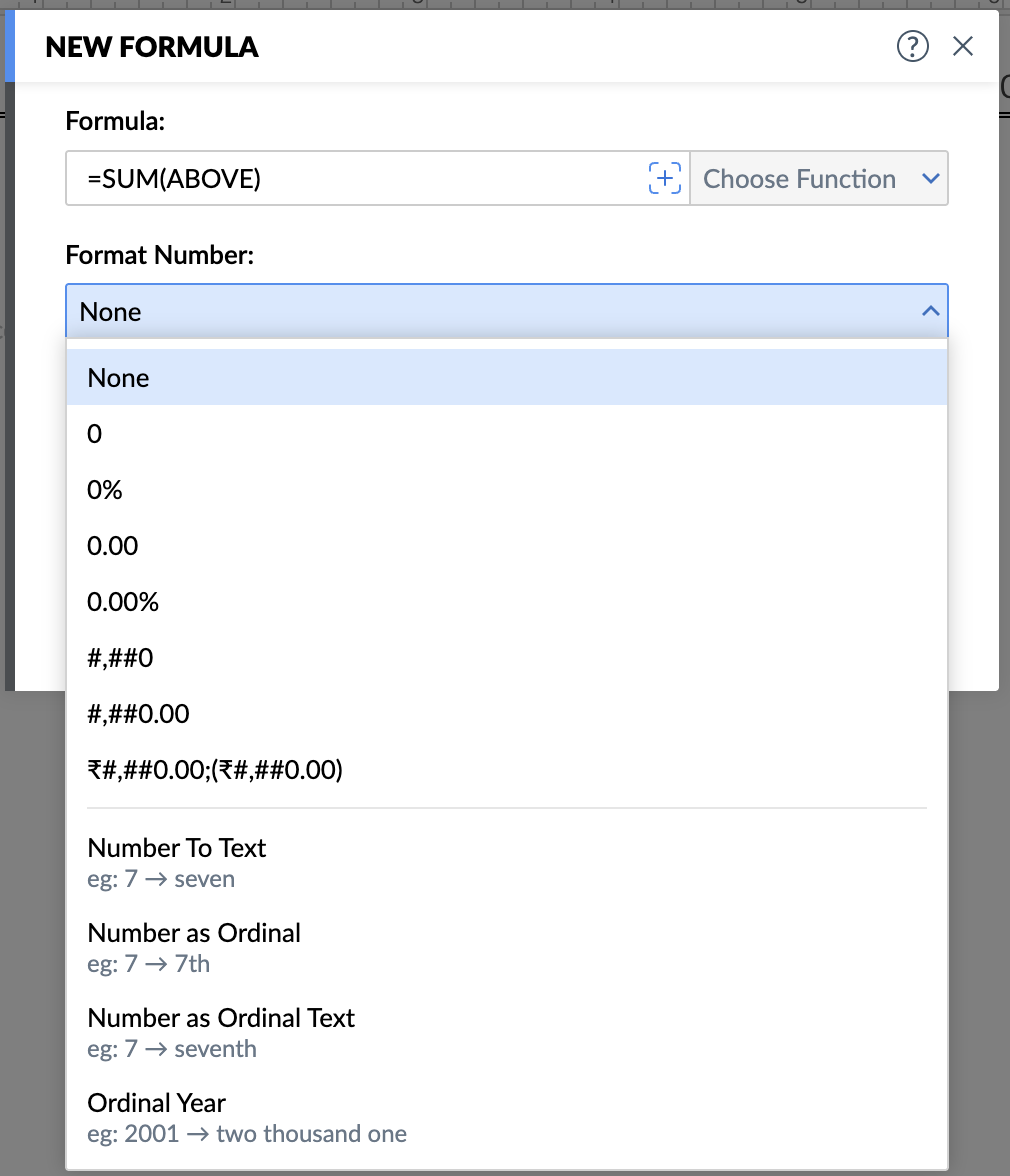
Task: Click the Choose Function chevron arrow
Action: (x=931, y=178)
